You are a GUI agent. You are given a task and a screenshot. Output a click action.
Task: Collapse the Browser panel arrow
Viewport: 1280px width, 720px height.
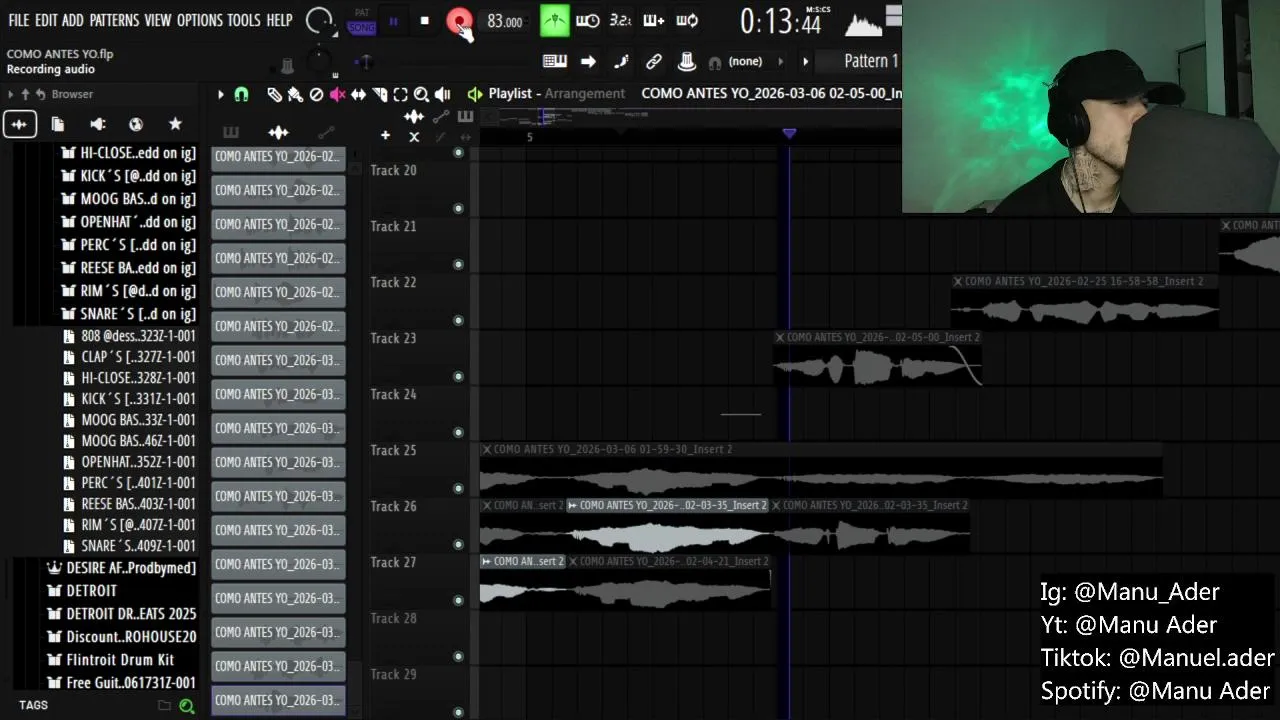tap(10, 94)
